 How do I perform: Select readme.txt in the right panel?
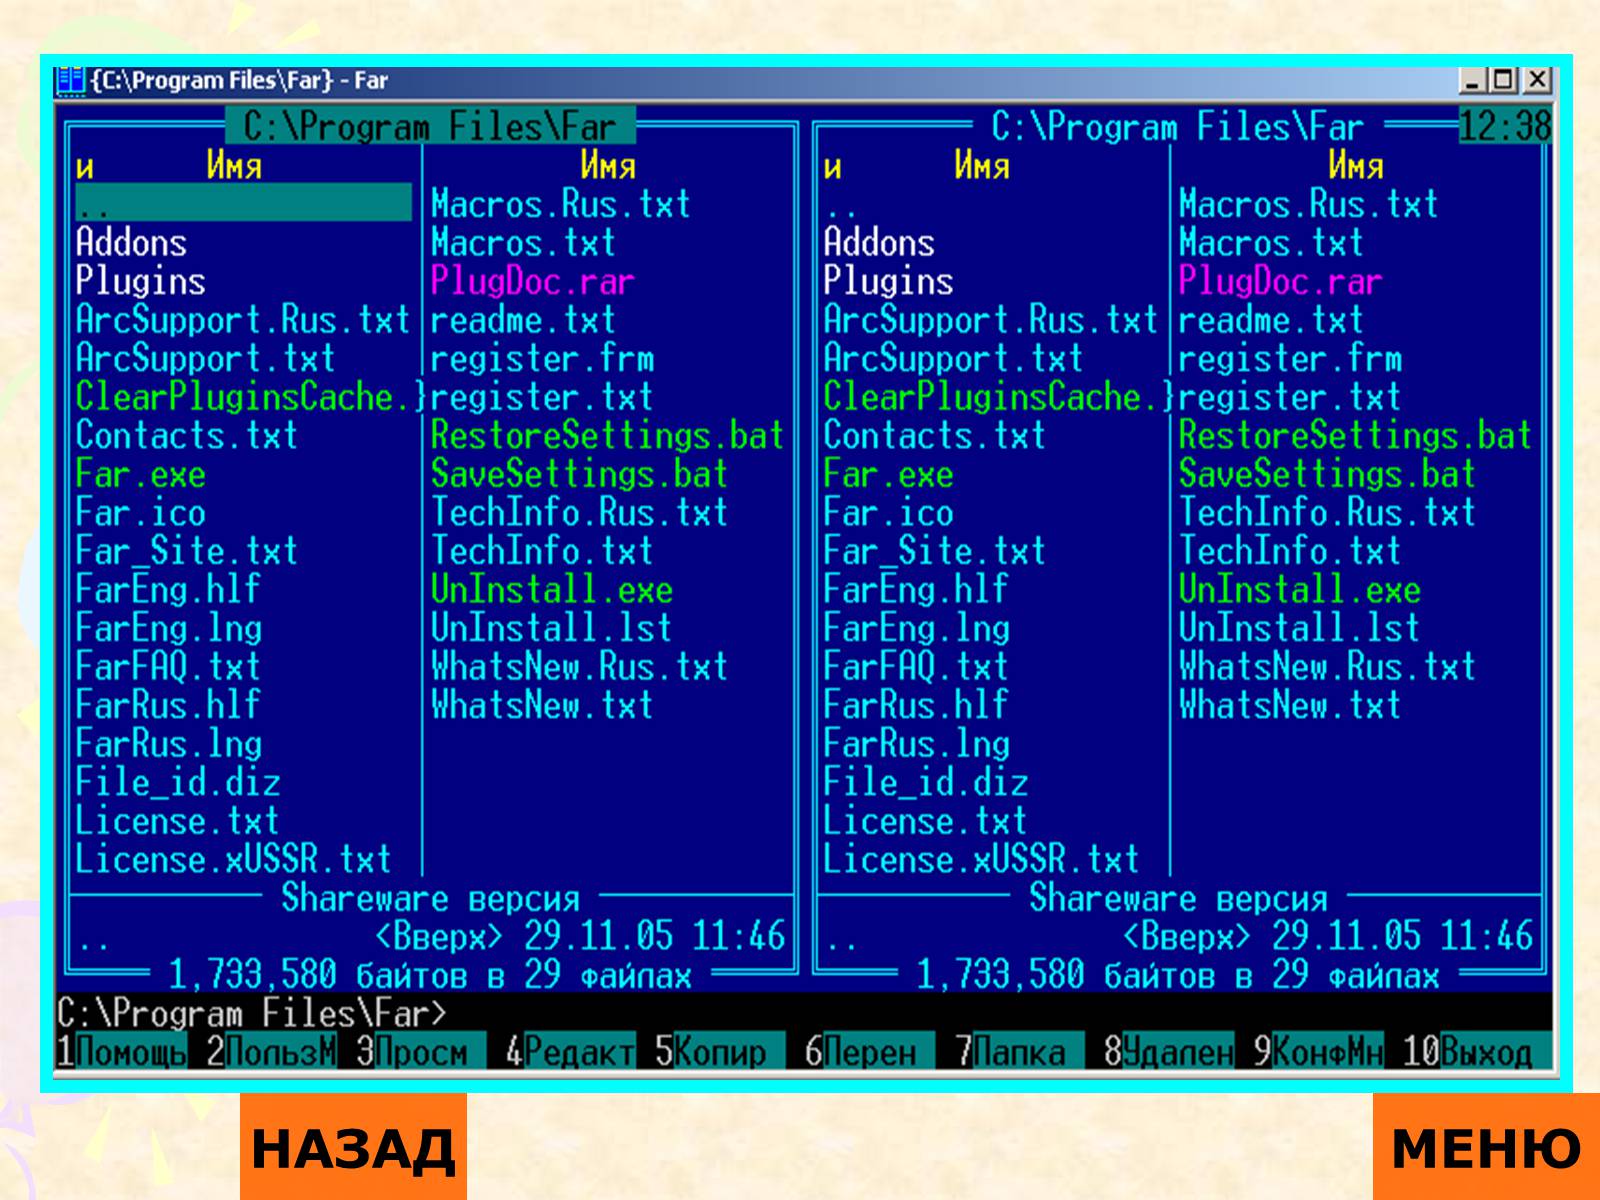point(1271,320)
